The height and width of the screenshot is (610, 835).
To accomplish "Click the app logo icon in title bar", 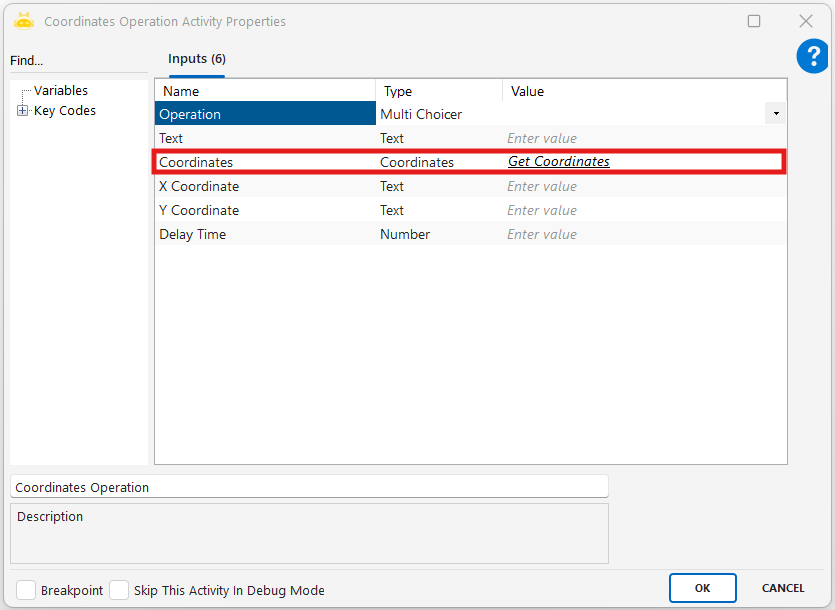I will [24, 21].
